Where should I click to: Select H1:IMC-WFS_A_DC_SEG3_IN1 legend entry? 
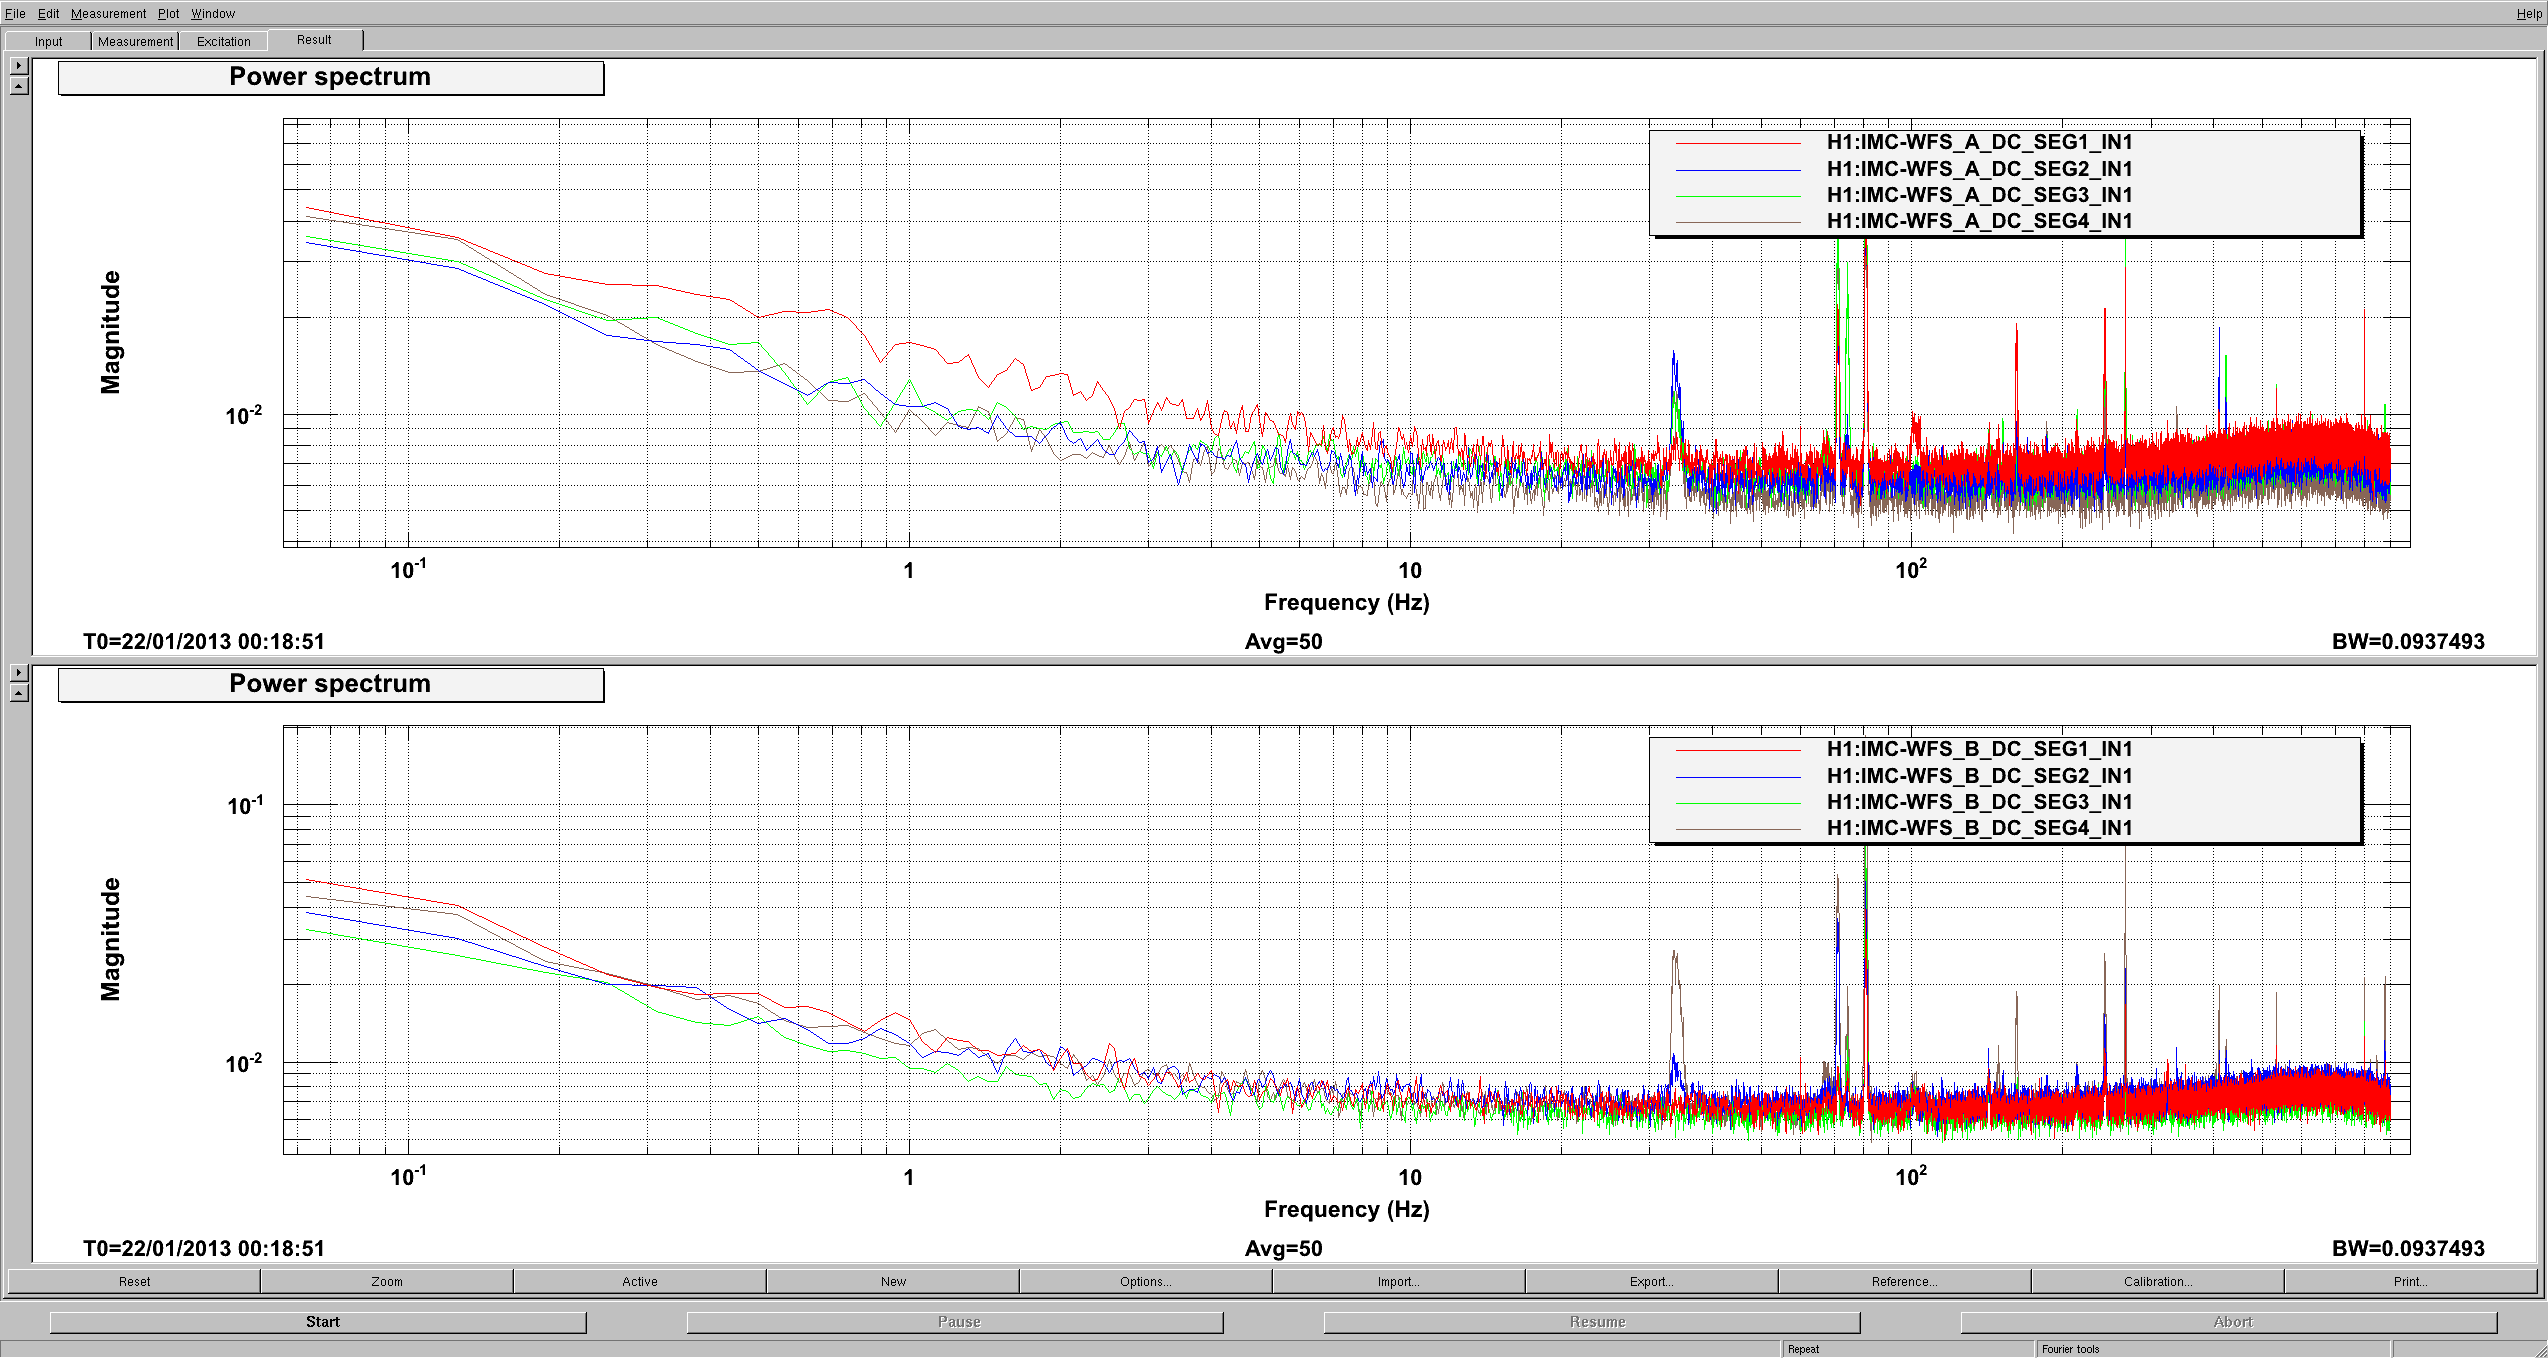coord(1979,195)
